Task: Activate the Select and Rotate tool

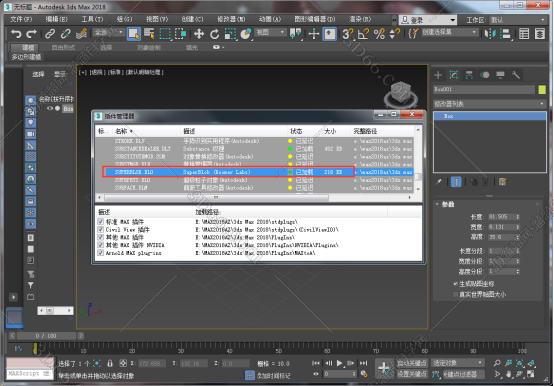Action: [x=214, y=34]
